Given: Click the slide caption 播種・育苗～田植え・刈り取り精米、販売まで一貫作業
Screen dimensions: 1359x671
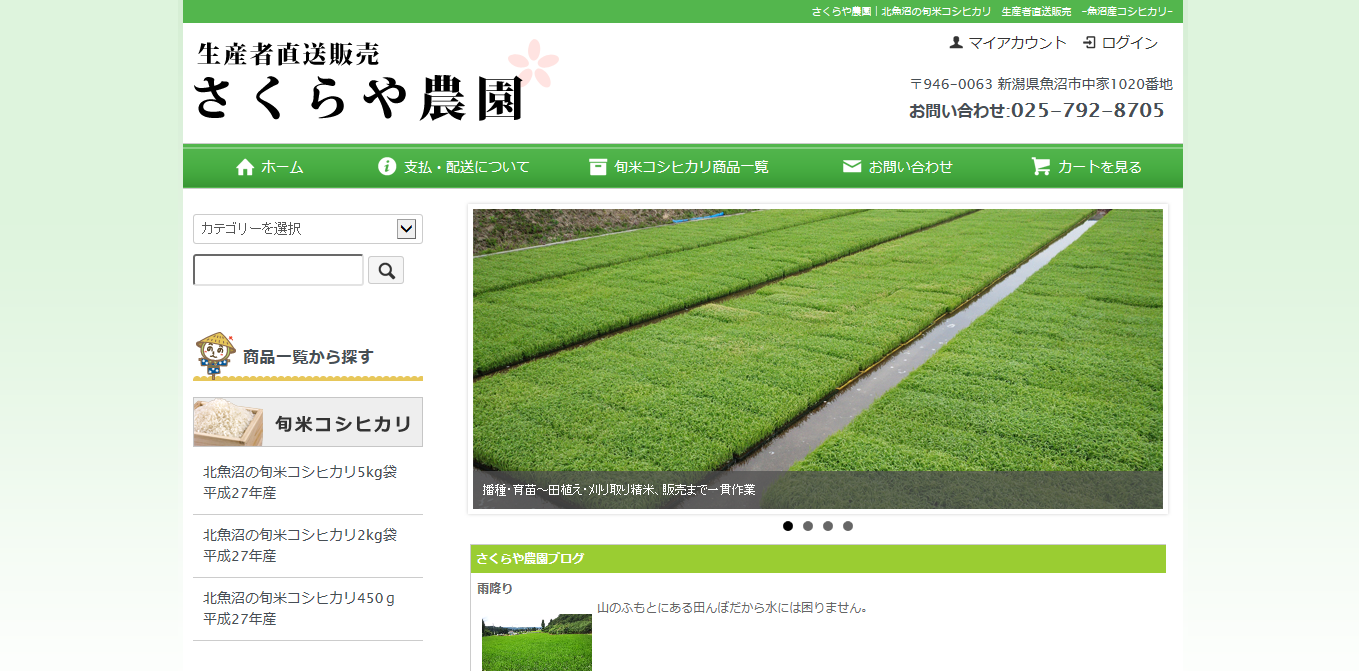Looking at the screenshot, I should point(619,490).
